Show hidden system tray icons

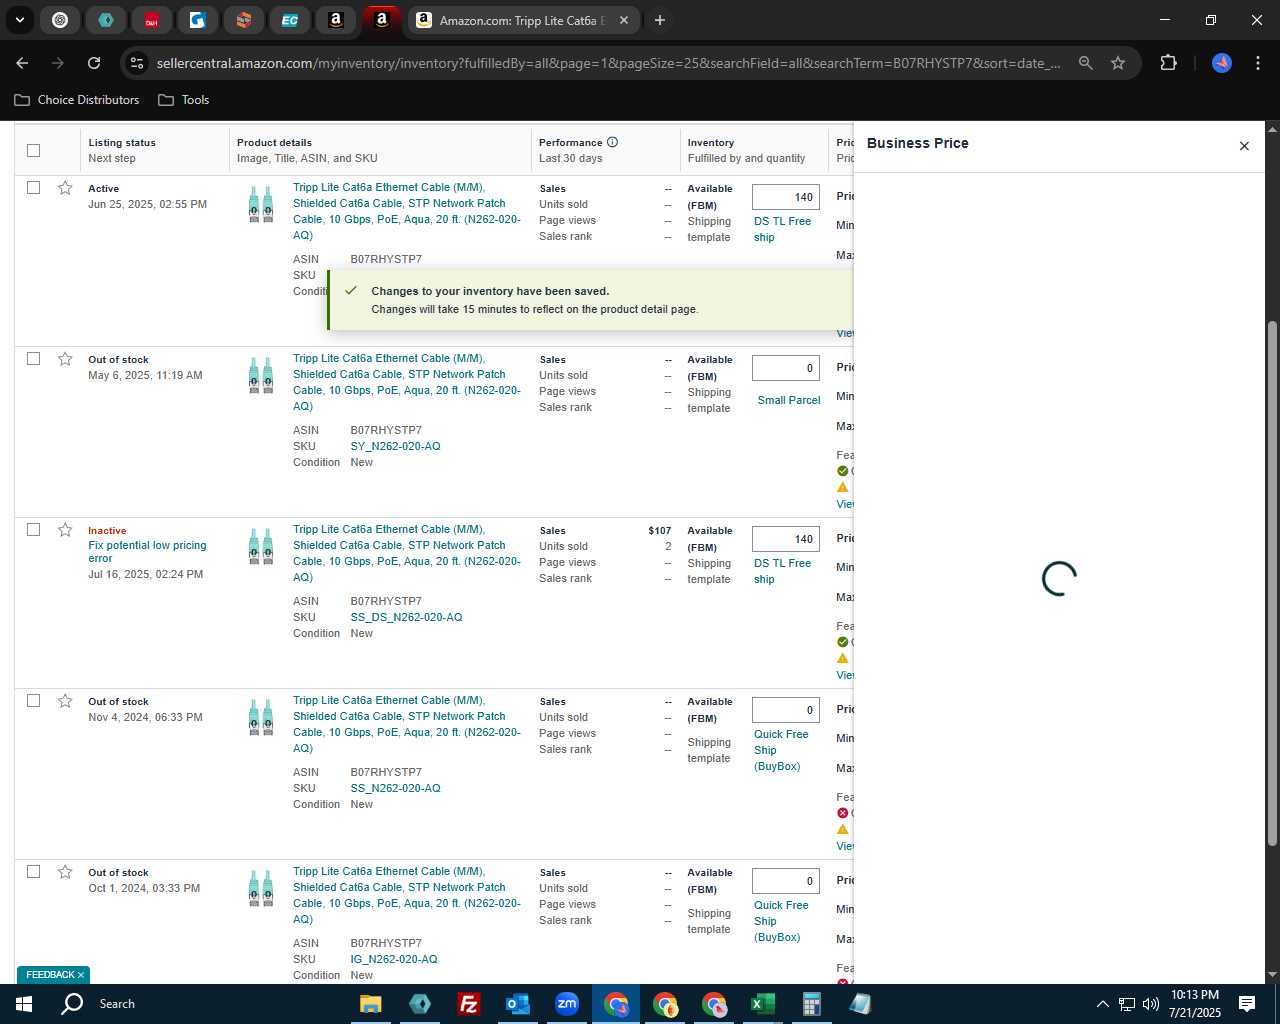[1102, 1004]
